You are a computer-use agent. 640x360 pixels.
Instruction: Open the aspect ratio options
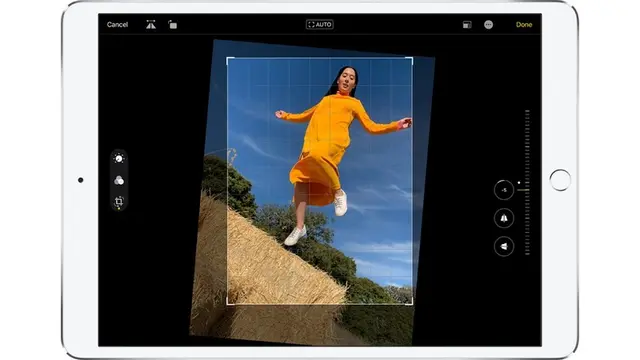pyautogui.click(x=467, y=25)
